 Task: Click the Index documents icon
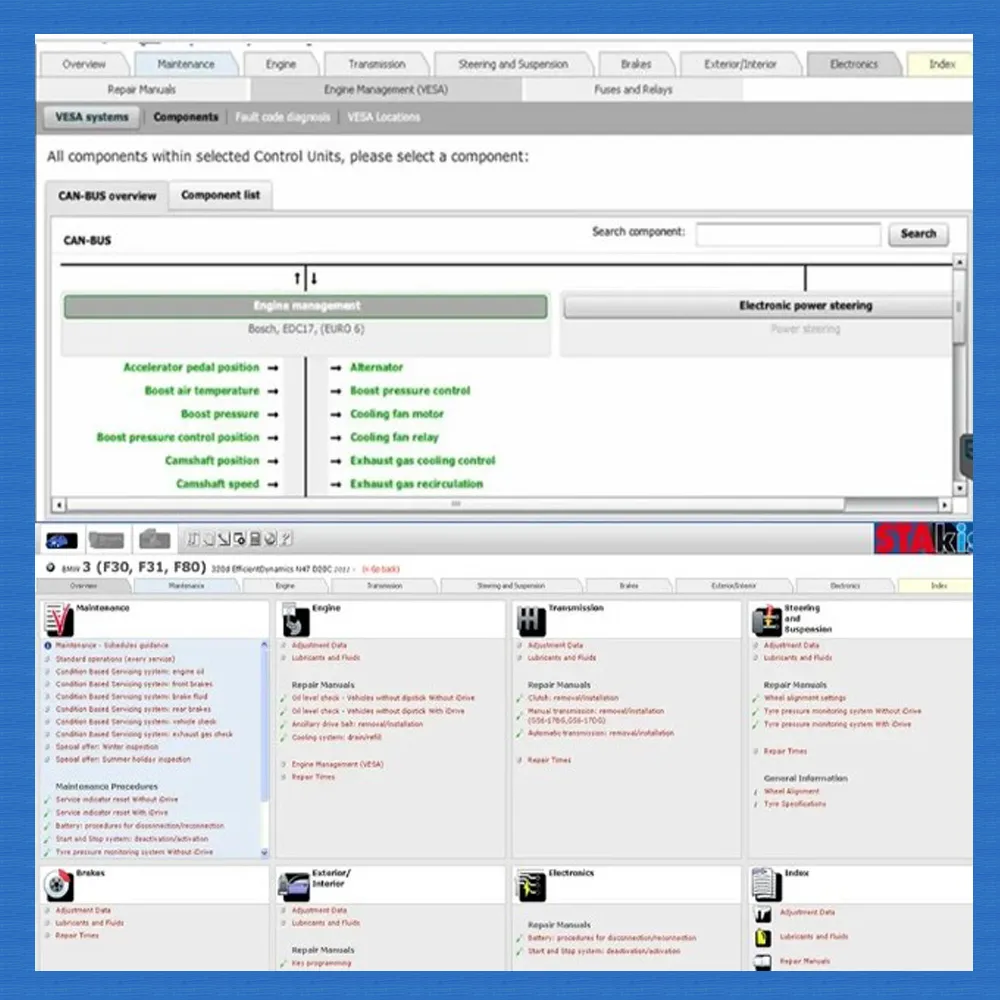766,884
